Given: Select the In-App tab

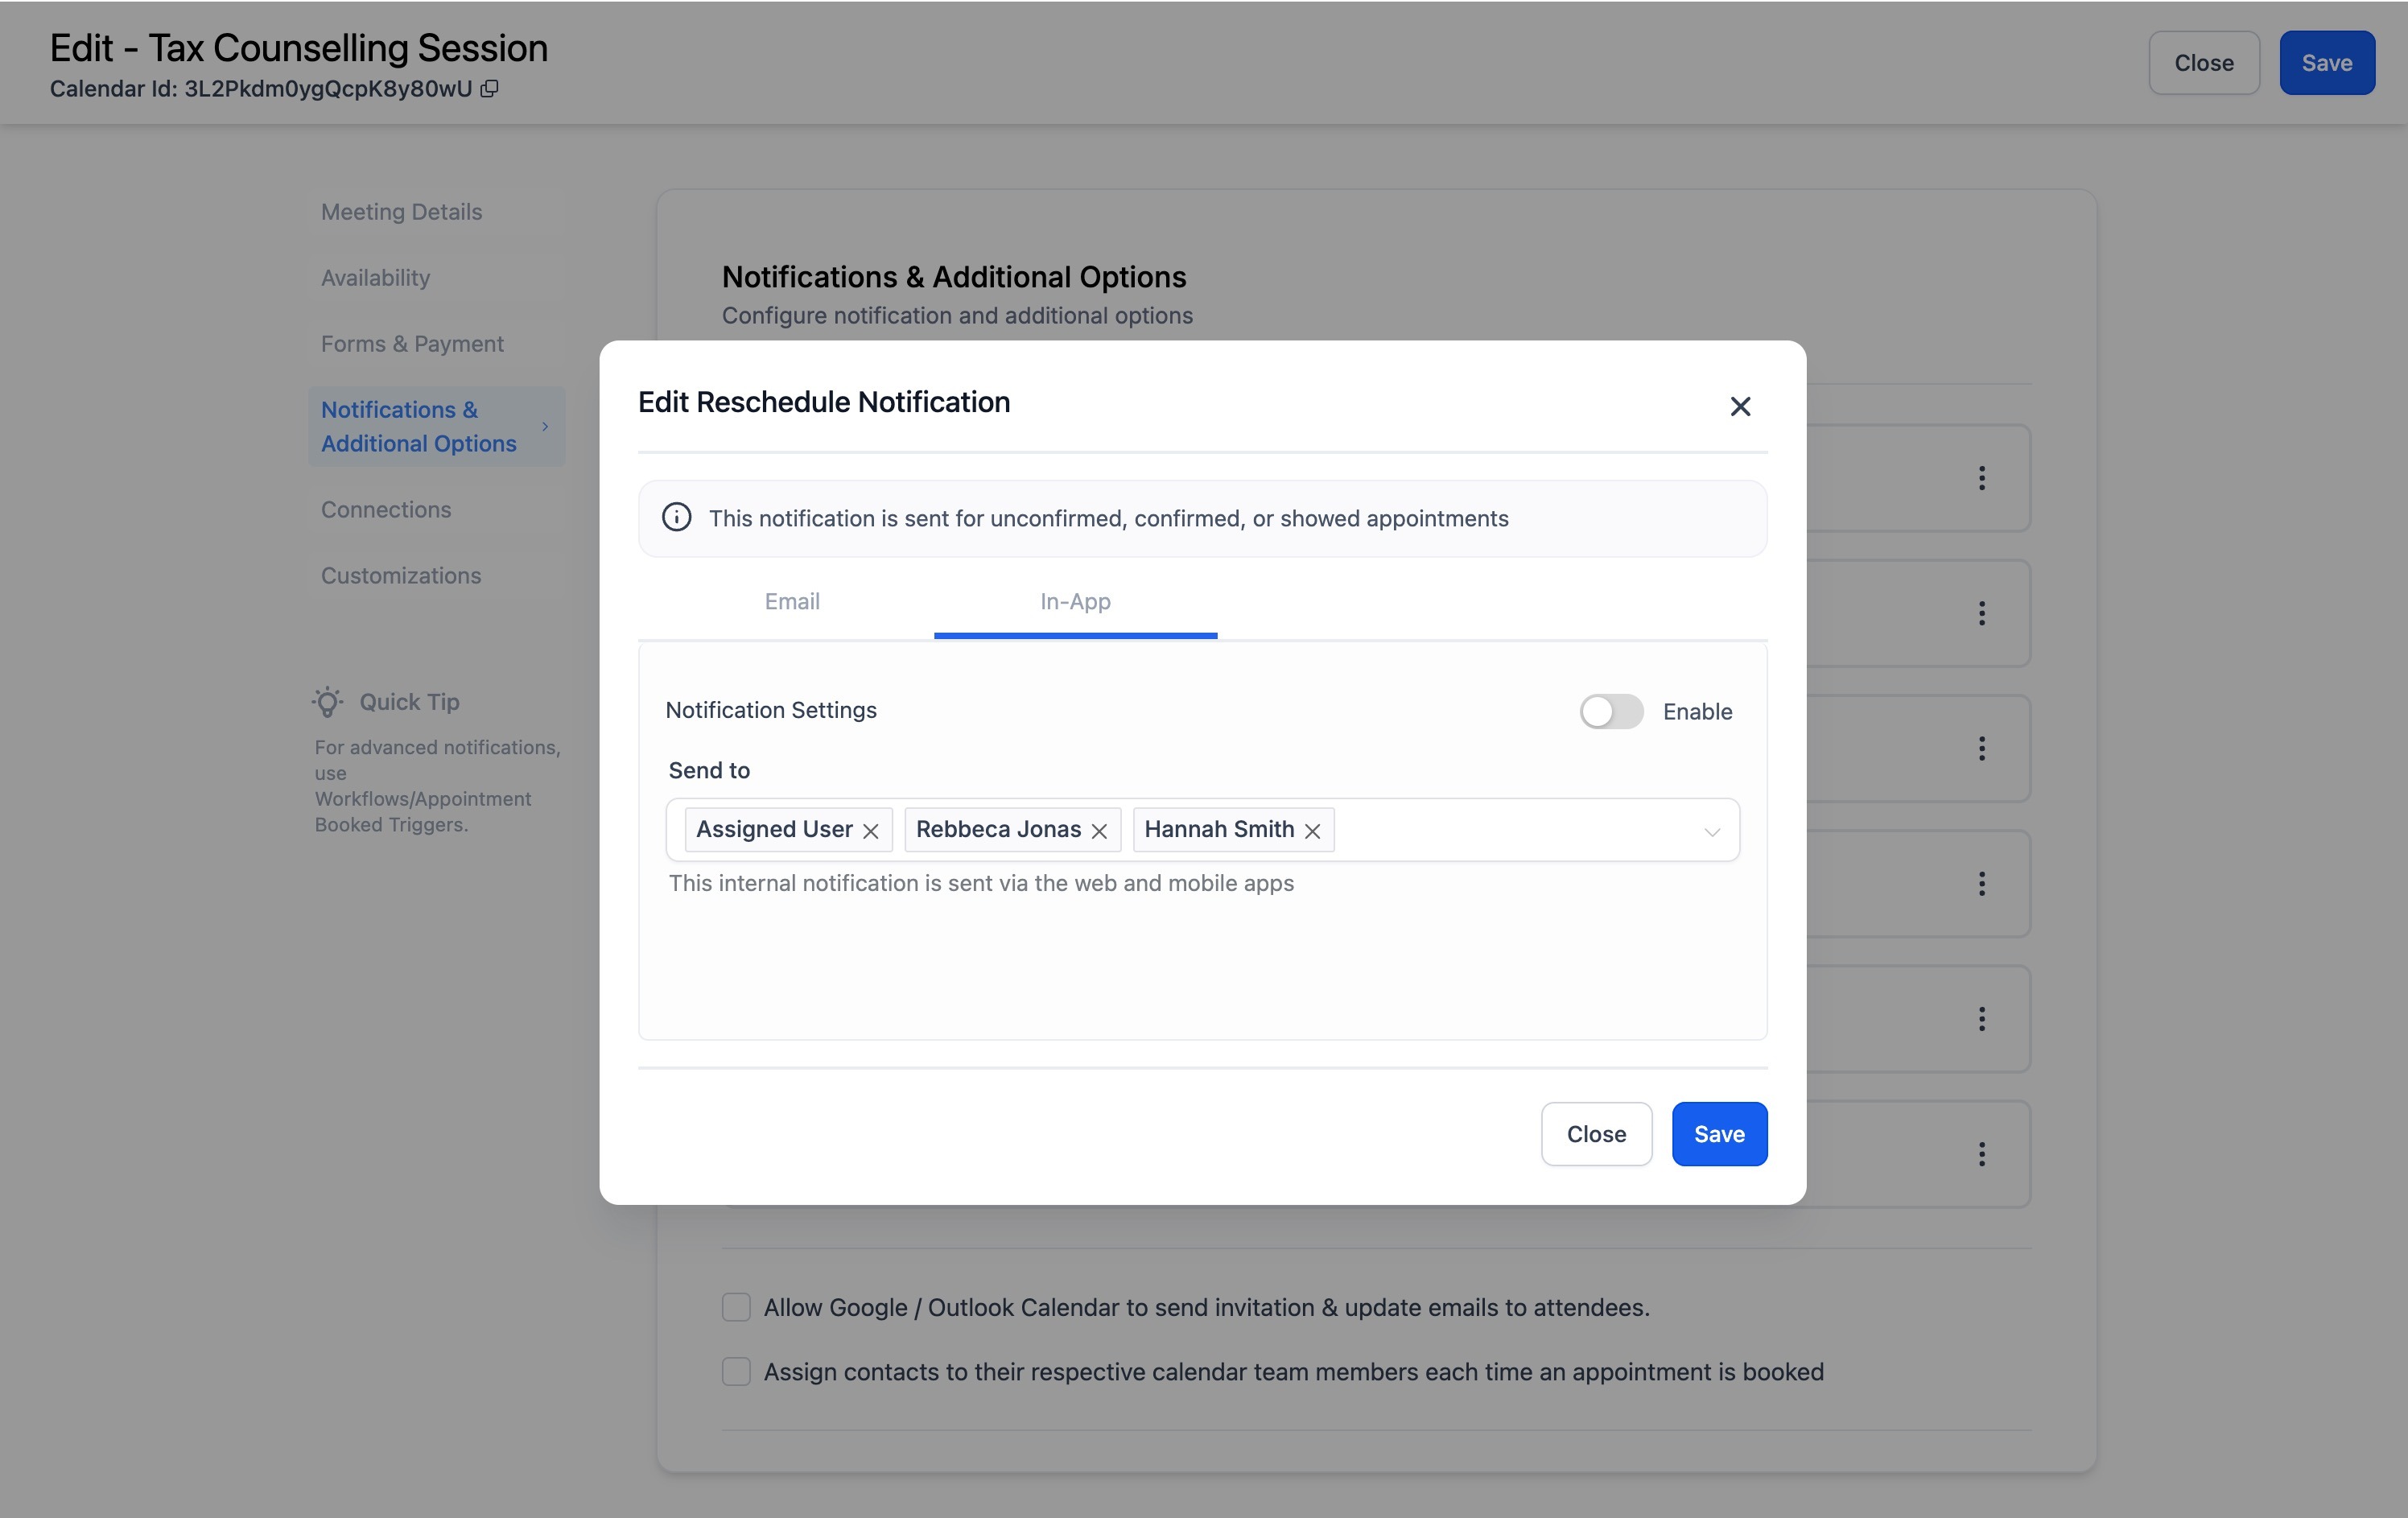Looking at the screenshot, I should (x=1075, y=602).
